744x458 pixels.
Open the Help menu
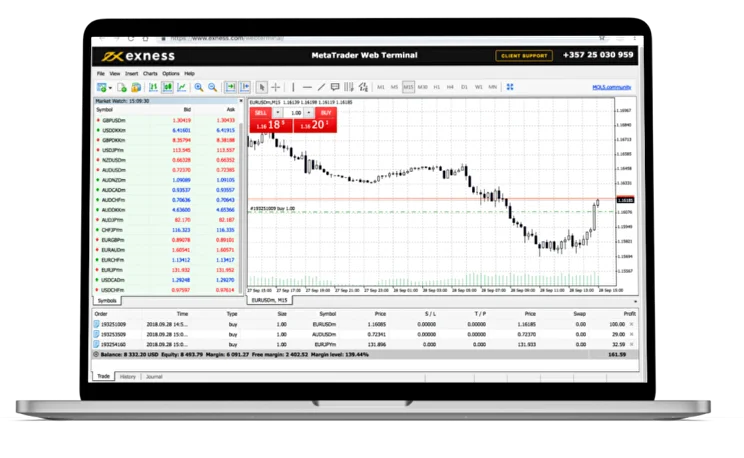click(x=189, y=74)
